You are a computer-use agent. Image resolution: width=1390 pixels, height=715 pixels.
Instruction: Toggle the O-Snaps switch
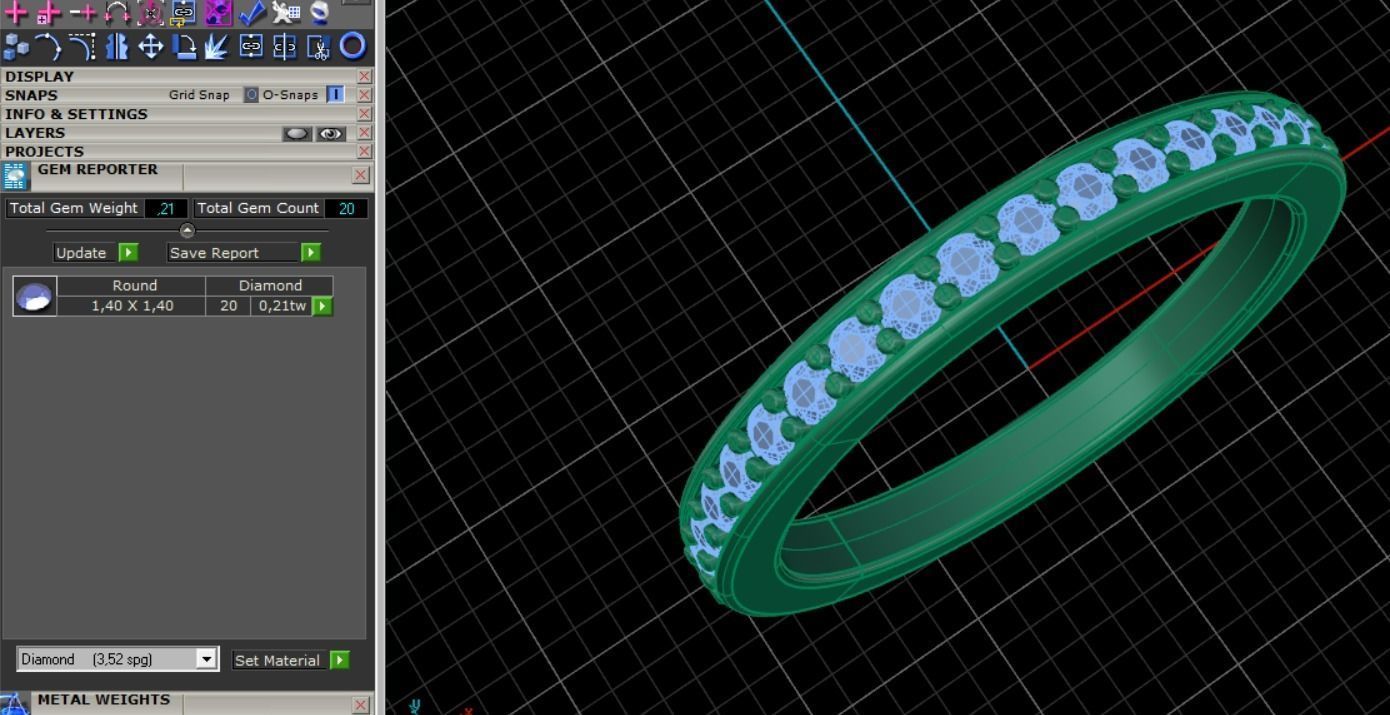coord(335,95)
